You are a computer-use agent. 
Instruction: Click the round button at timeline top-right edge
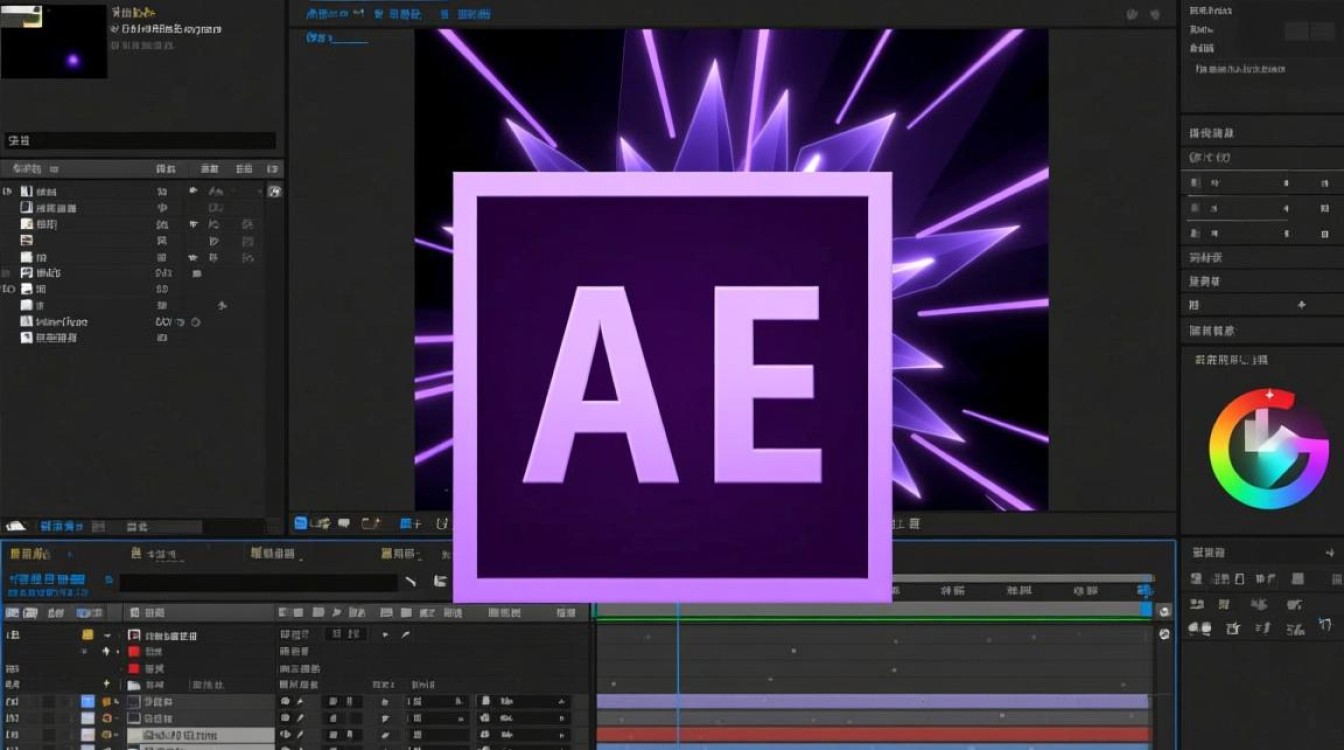click(1164, 611)
